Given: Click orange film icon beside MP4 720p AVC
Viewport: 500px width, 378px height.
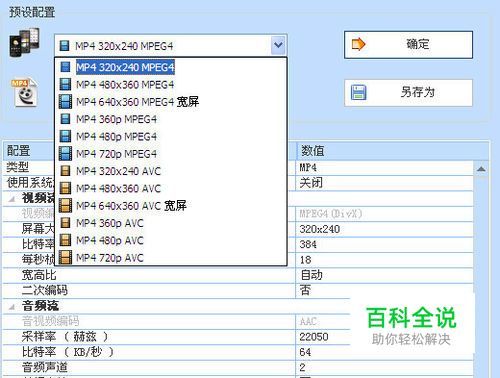Looking at the screenshot, I should coord(65,258).
